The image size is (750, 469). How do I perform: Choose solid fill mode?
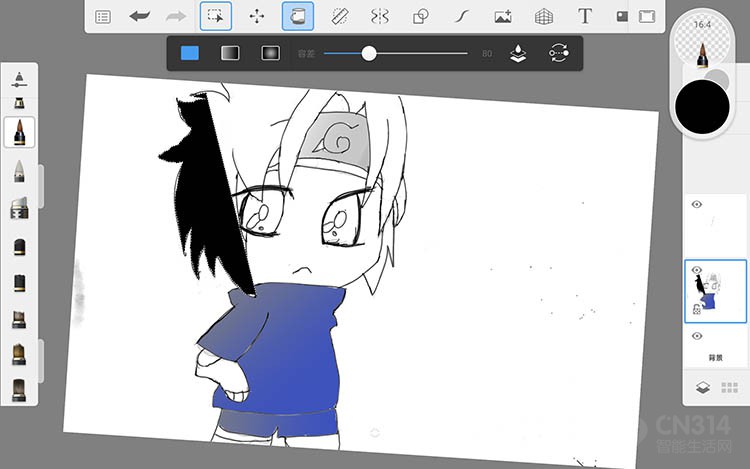click(x=190, y=53)
